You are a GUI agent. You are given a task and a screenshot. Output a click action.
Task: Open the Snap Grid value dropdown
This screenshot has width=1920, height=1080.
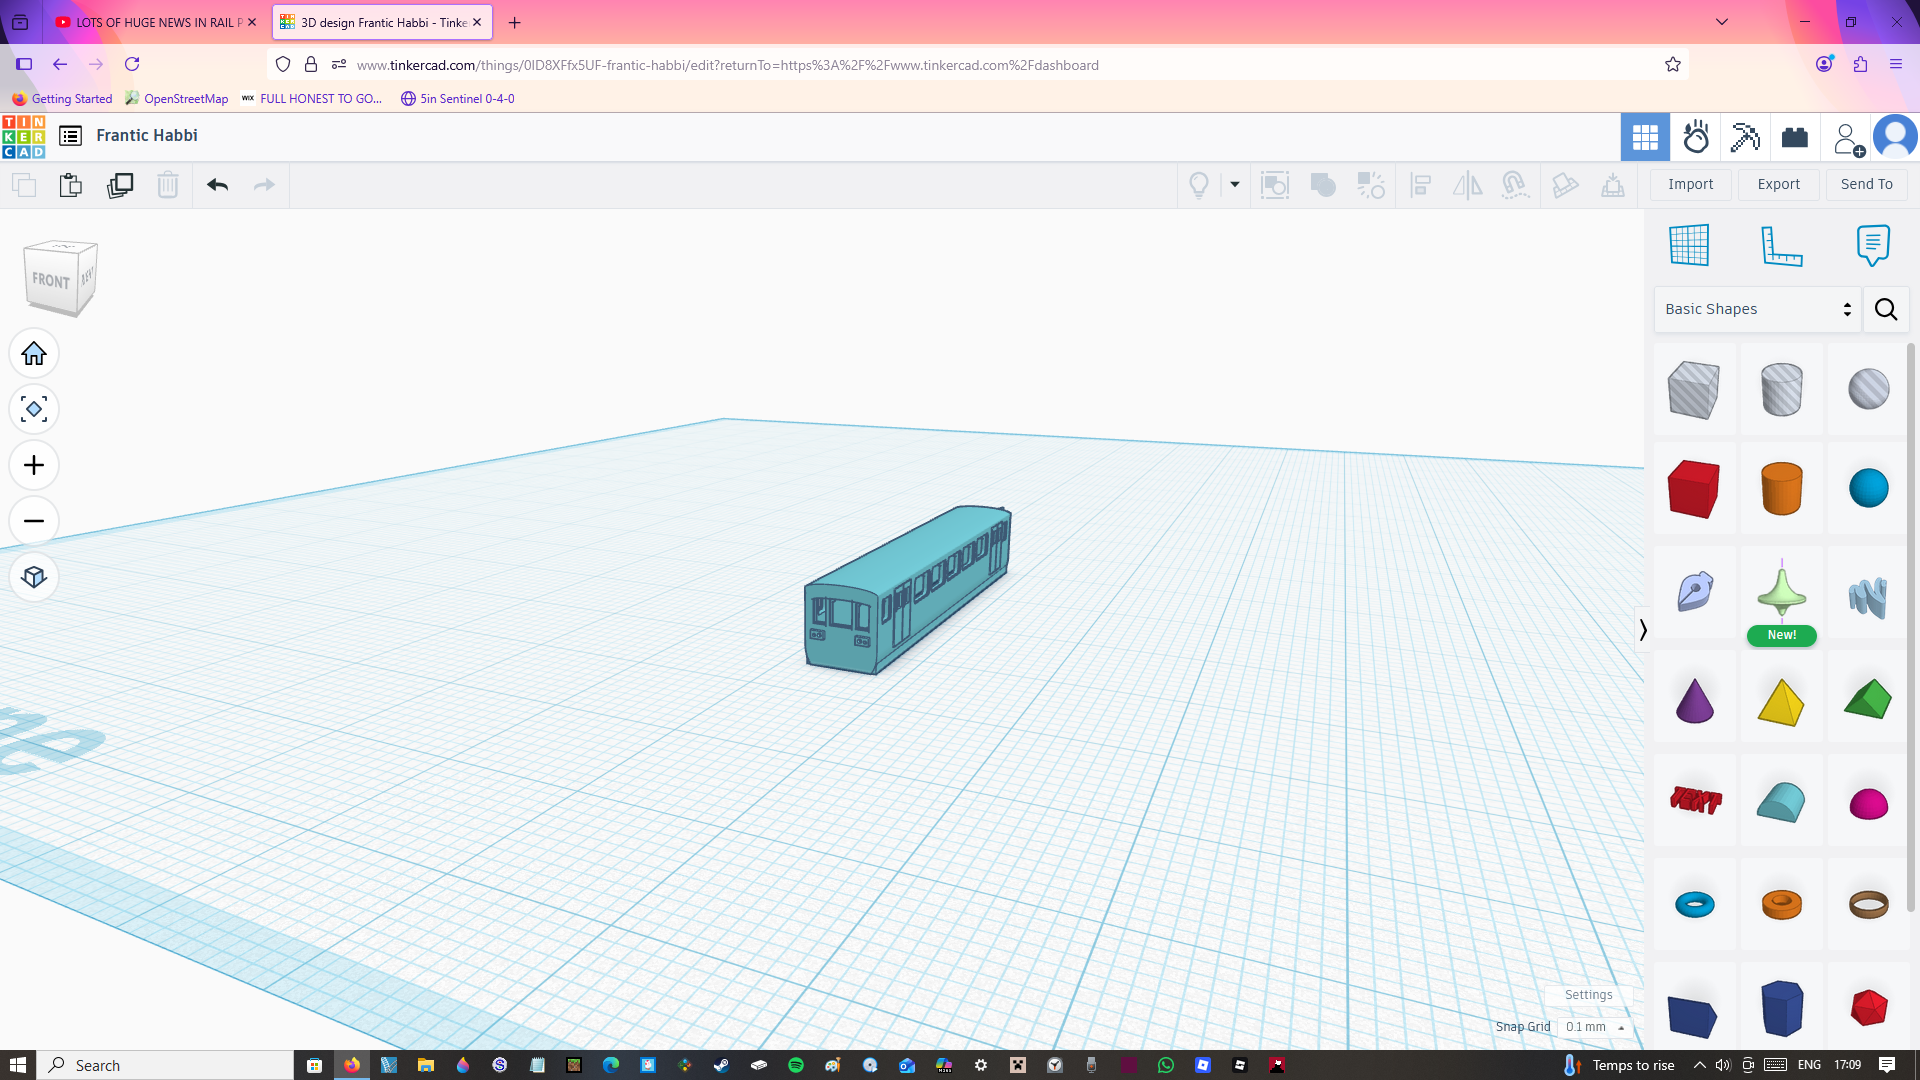(1595, 1027)
